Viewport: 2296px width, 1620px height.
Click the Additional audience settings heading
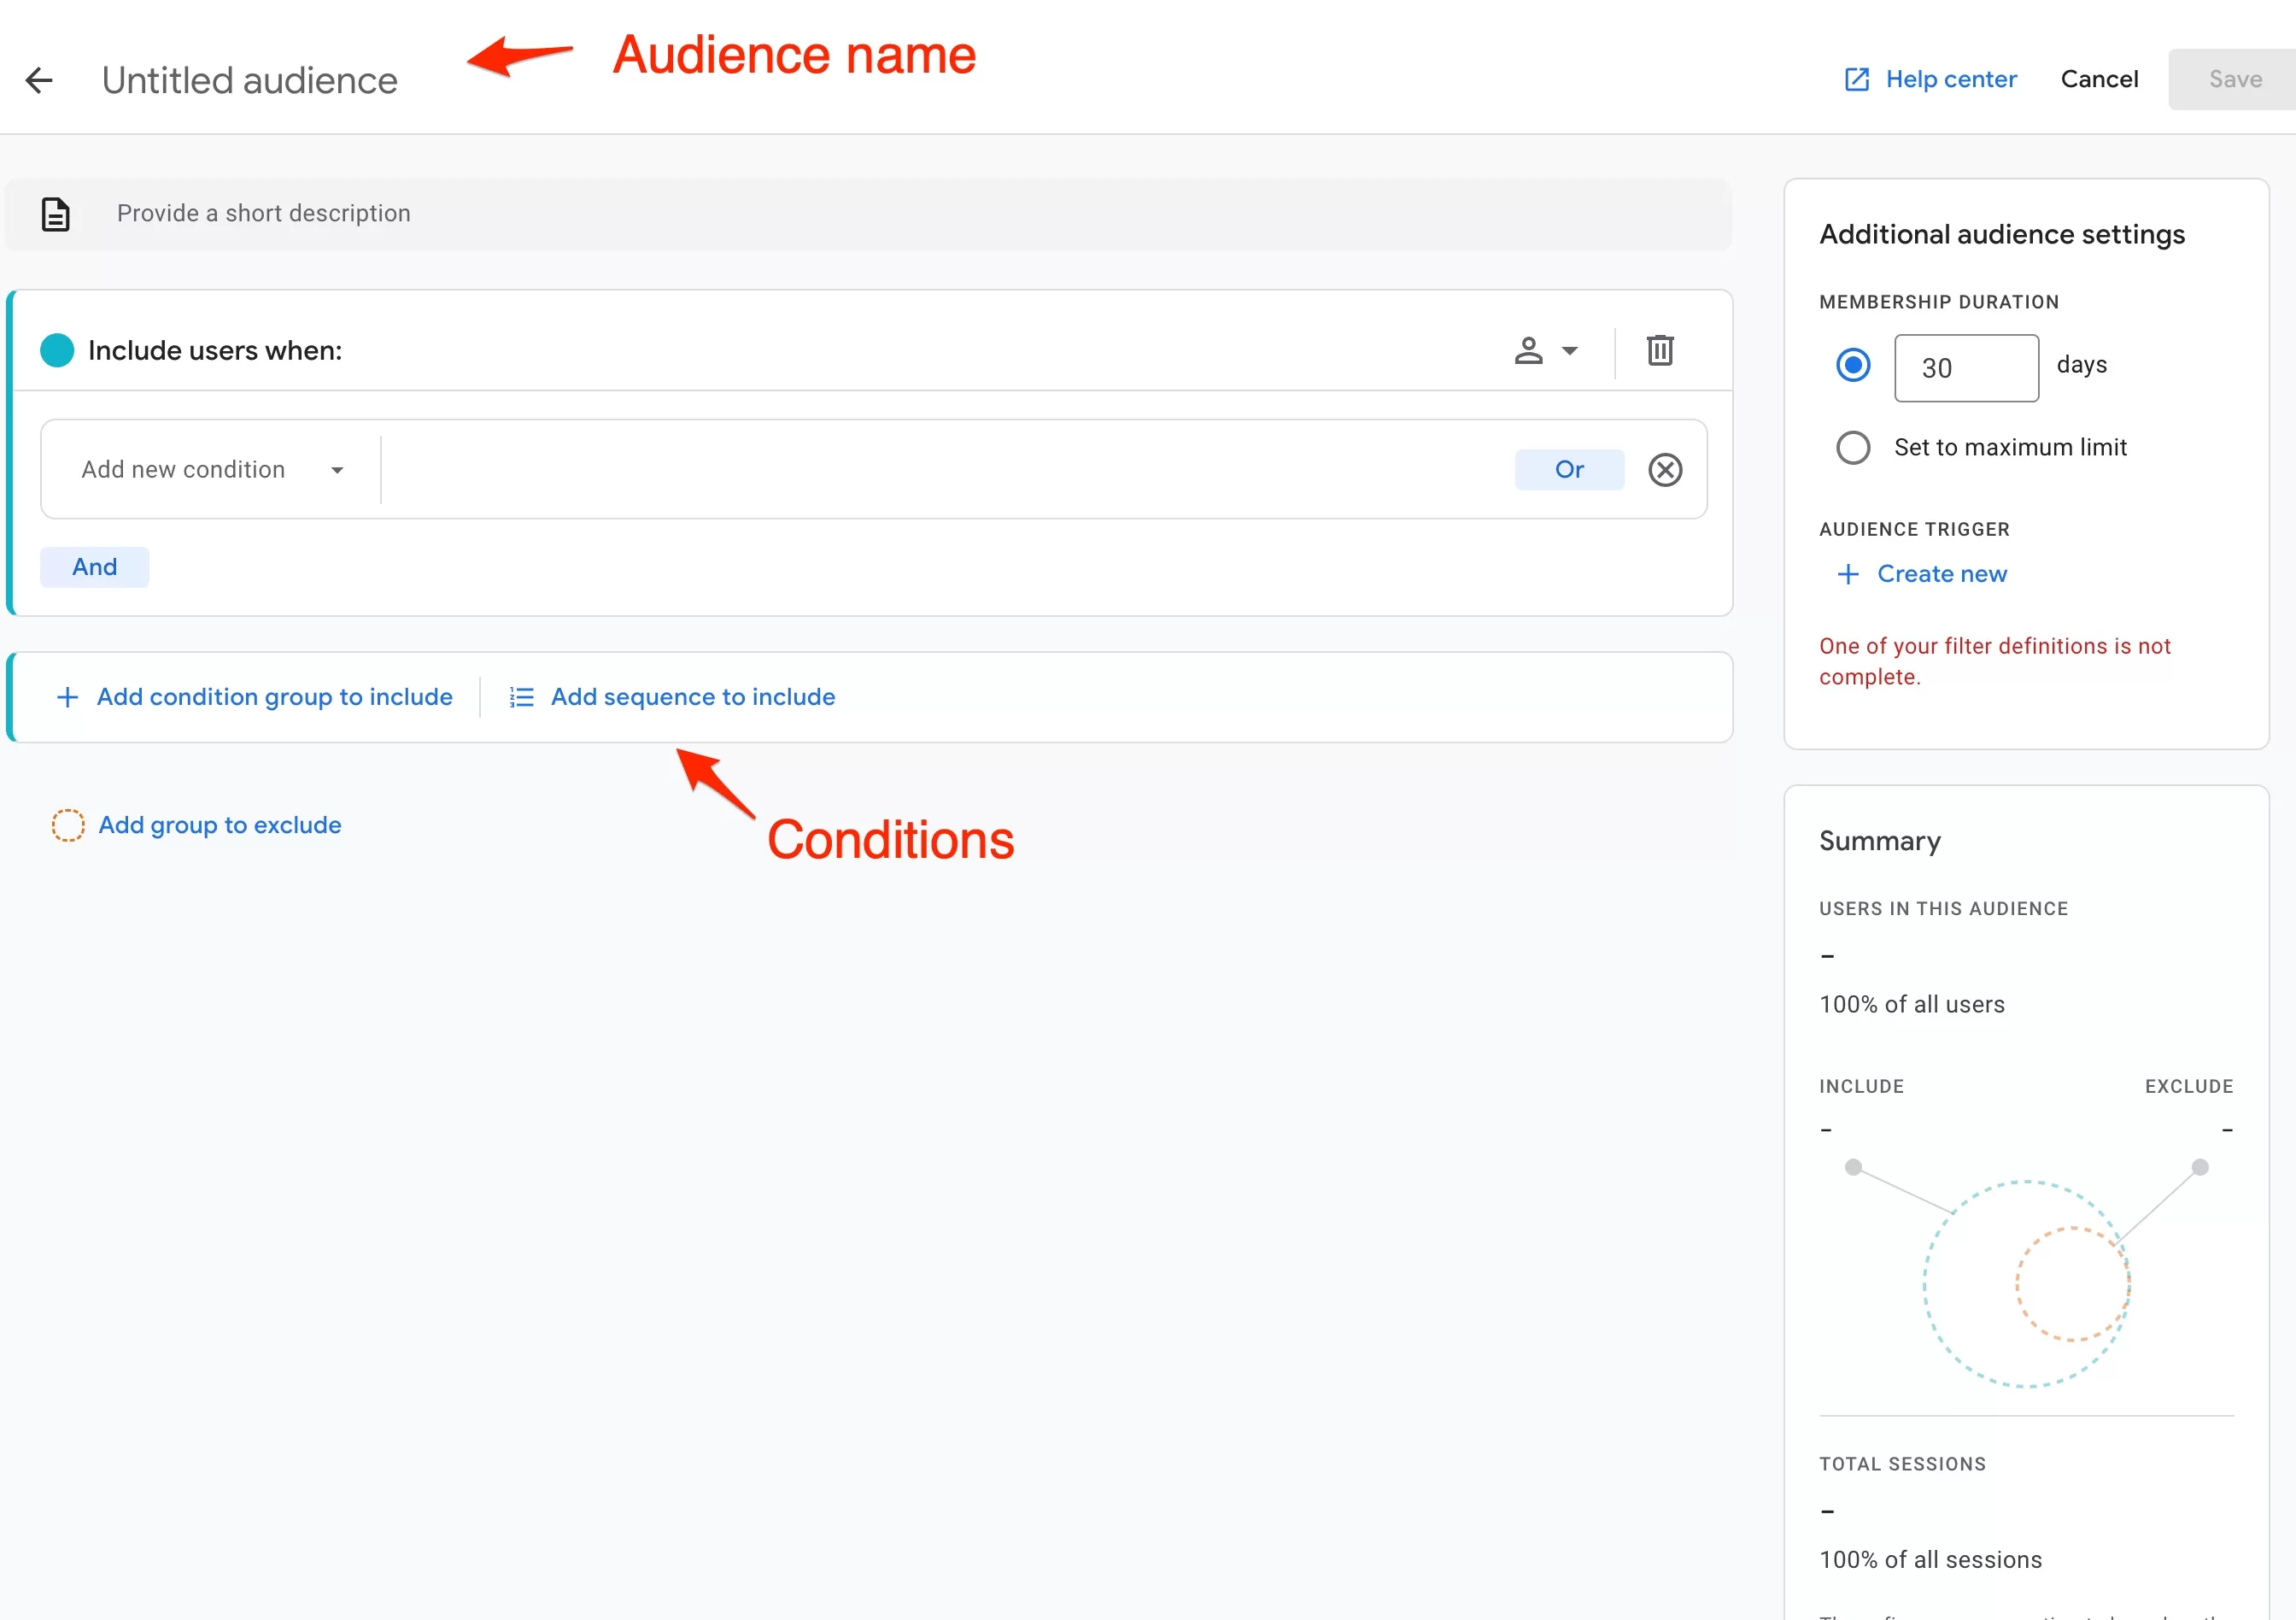(2002, 234)
